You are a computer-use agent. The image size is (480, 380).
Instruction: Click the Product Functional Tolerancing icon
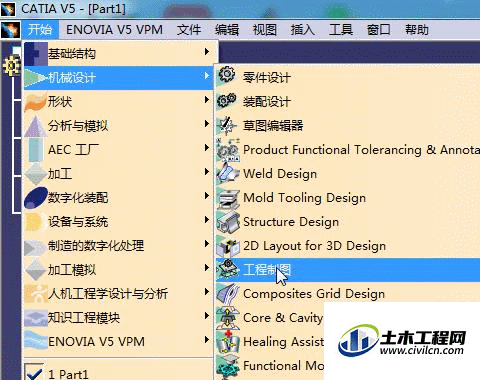point(228,150)
